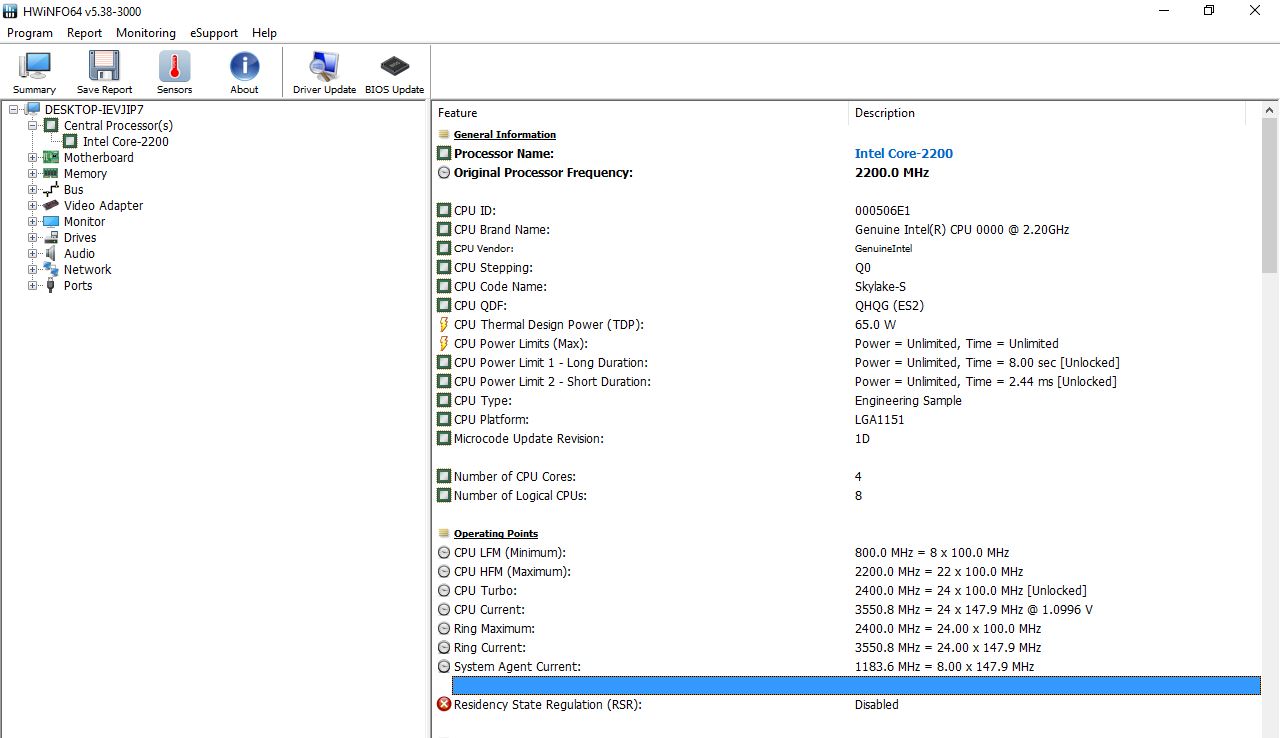Click the red X icon beside Residency State Regulation
Image resolution: width=1280 pixels, height=738 pixels.
(x=444, y=704)
